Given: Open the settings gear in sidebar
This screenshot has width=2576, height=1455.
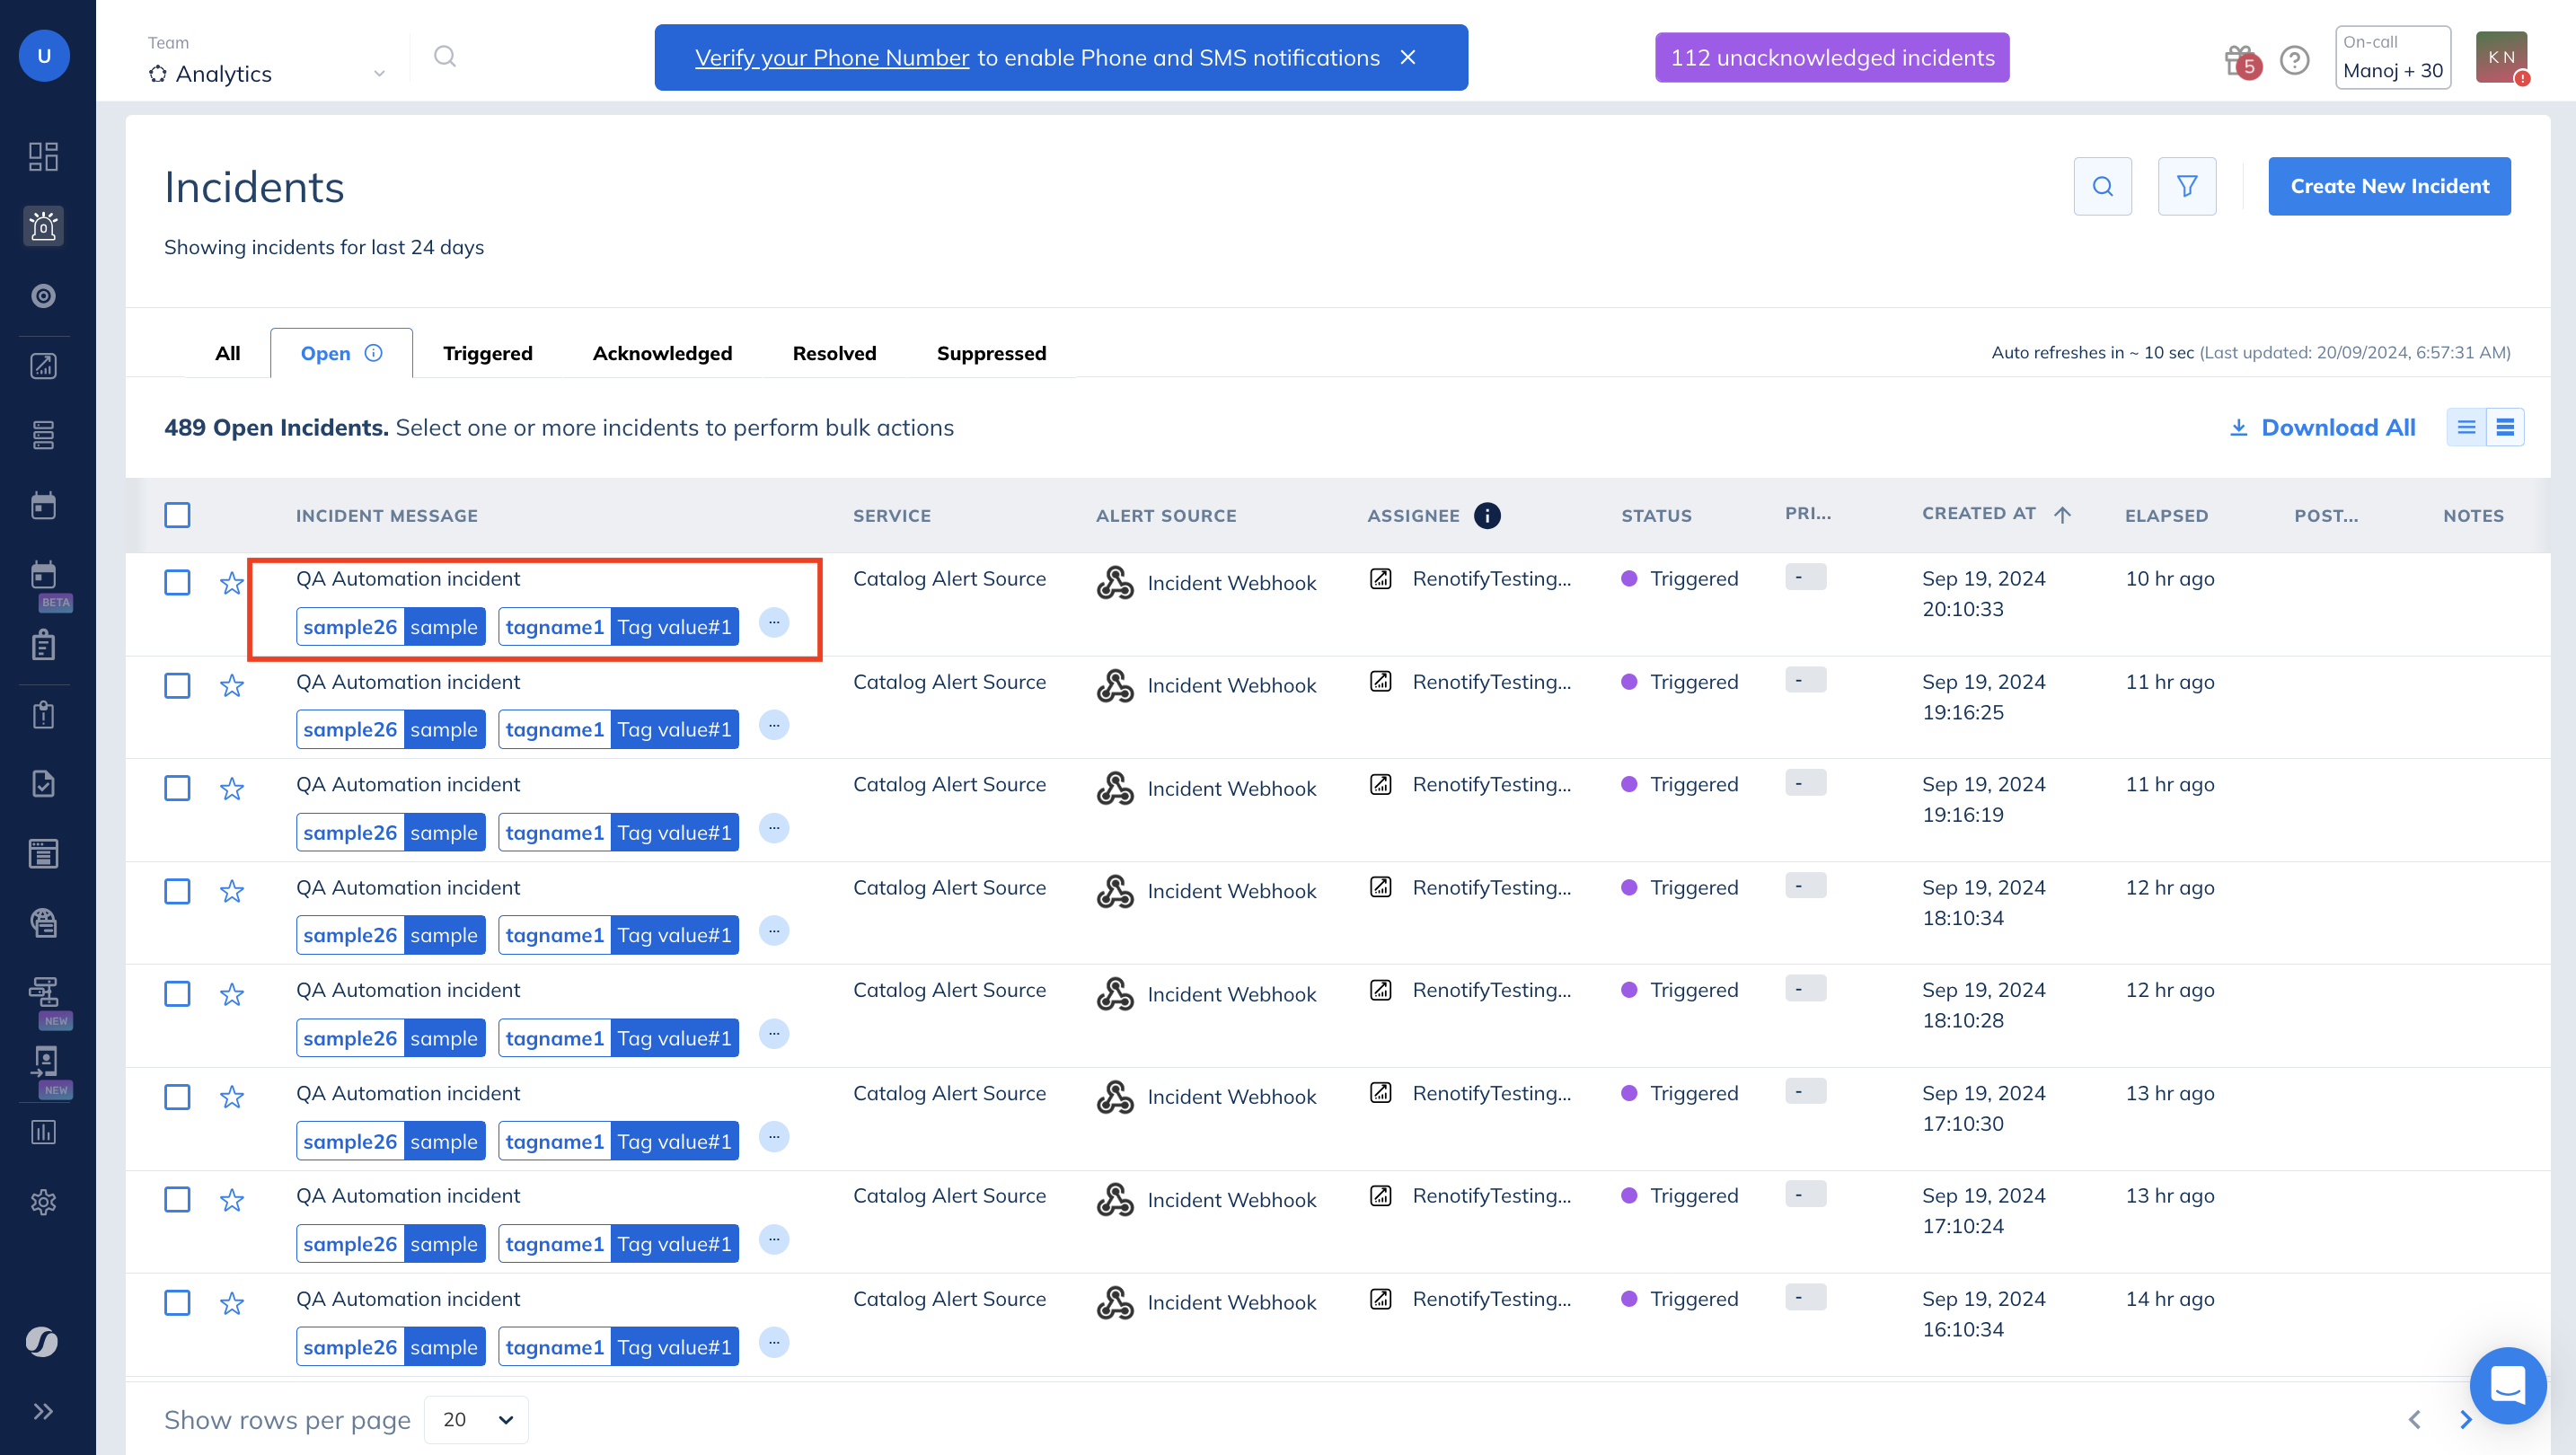Looking at the screenshot, I should coord(43,1202).
